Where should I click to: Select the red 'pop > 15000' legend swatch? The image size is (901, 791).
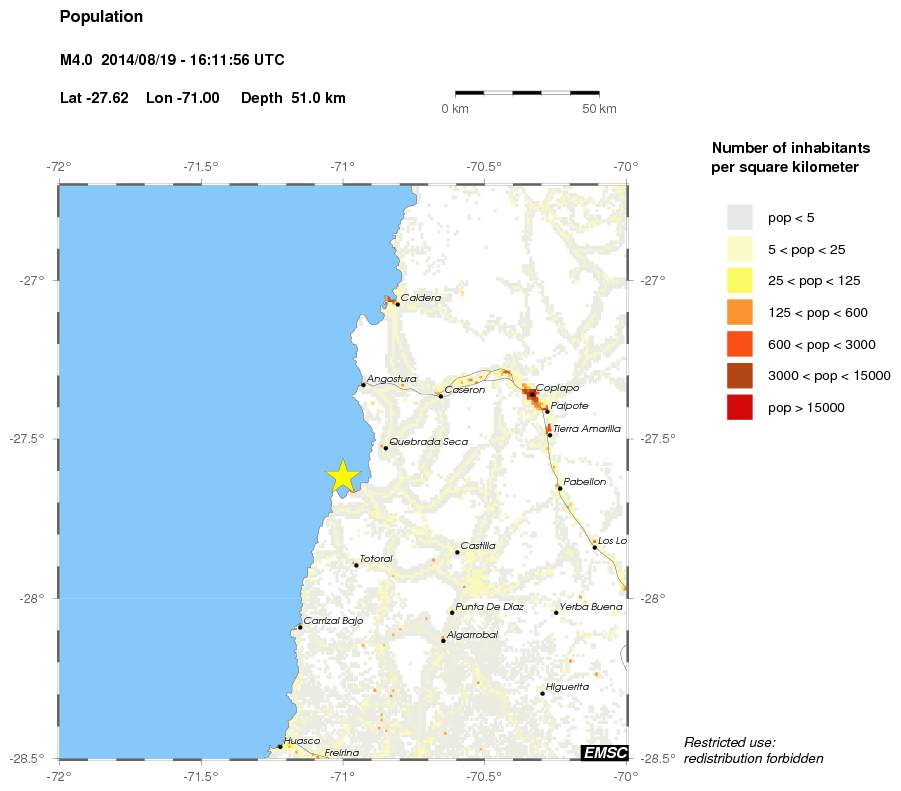pos(739,408)
